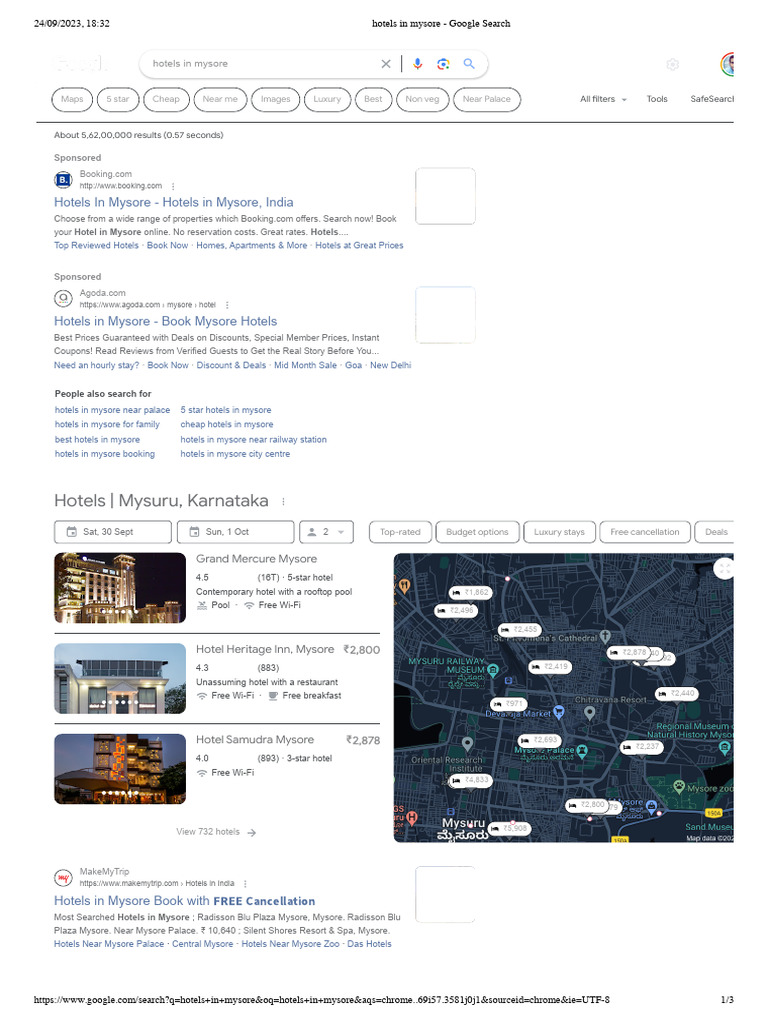The height and width of the screenshot is (1024, 768).
Task: Toggle the Top-rated hotel filter
Action: (400, 532)
